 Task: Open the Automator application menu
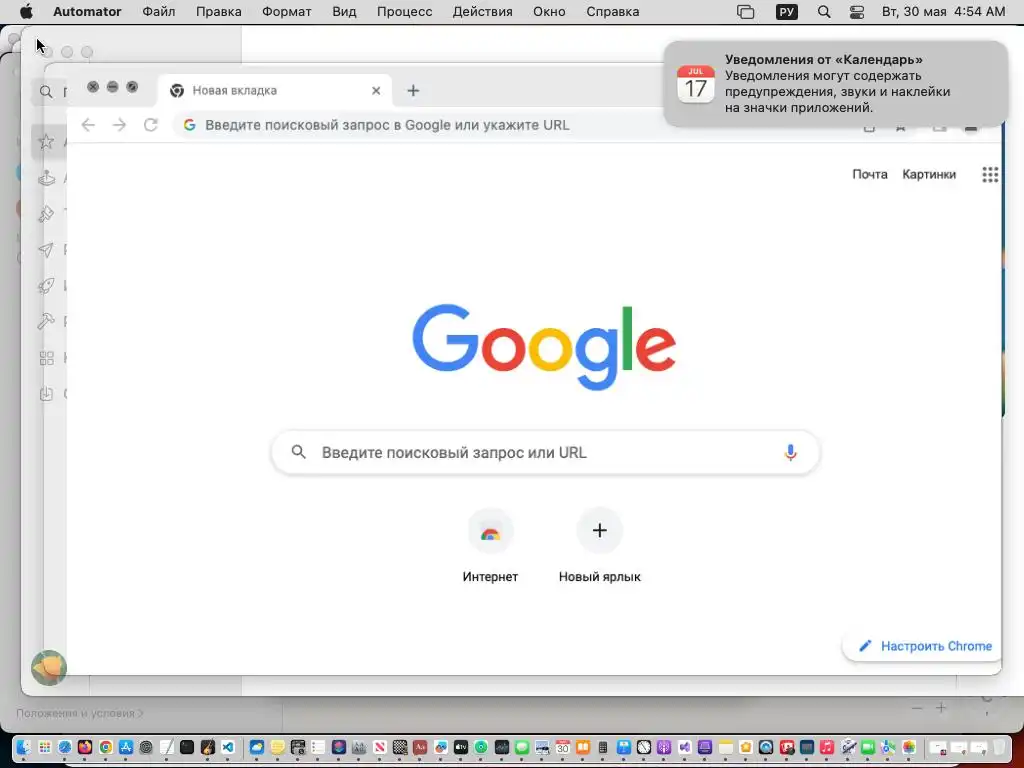[x=87, y=12]
